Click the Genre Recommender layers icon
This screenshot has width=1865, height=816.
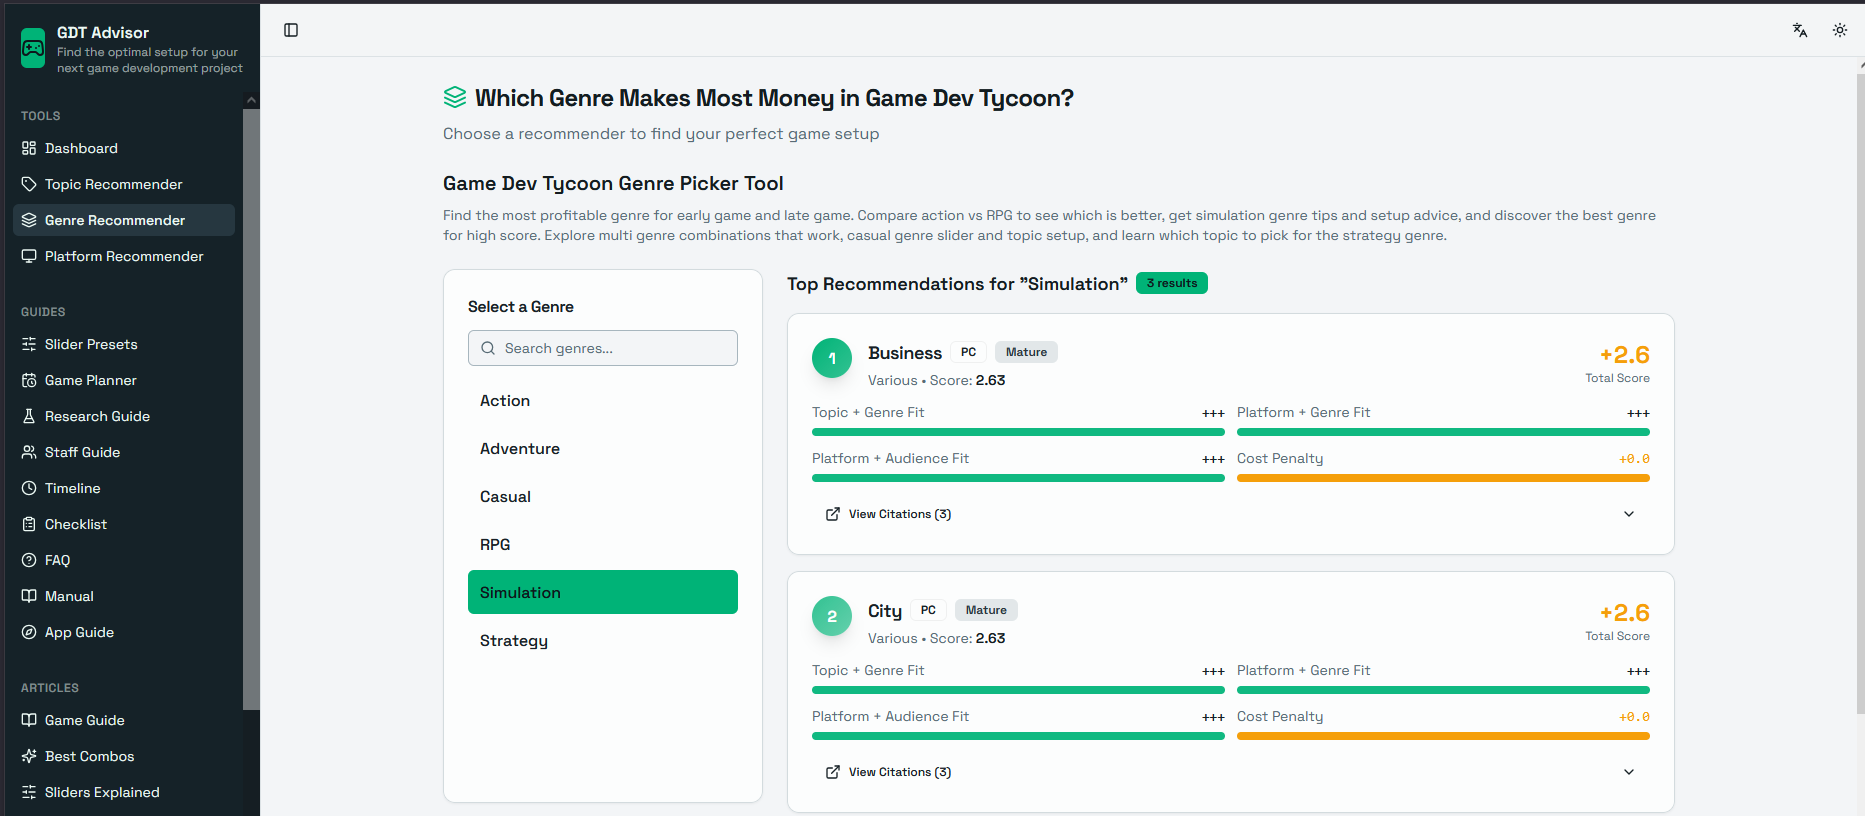coord(29,220)
